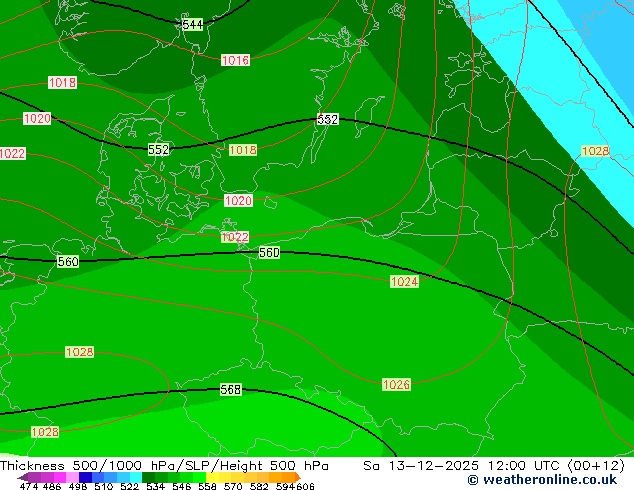This screenshot has height=490, width=634.
Task: Click the purple left arrow of the legend
Action: tap(23, 477)
